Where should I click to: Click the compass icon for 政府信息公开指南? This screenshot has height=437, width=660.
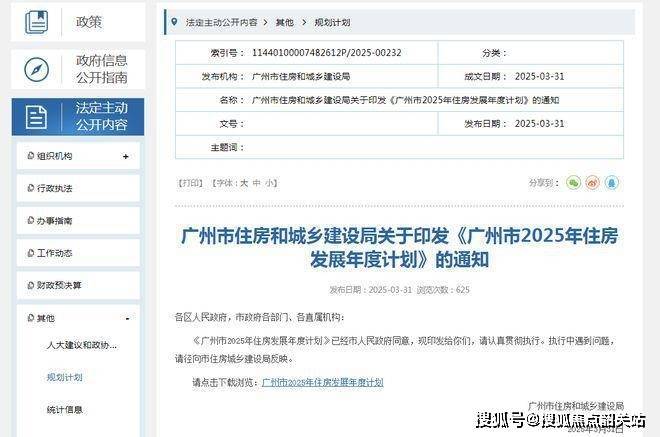click(37, 69)
